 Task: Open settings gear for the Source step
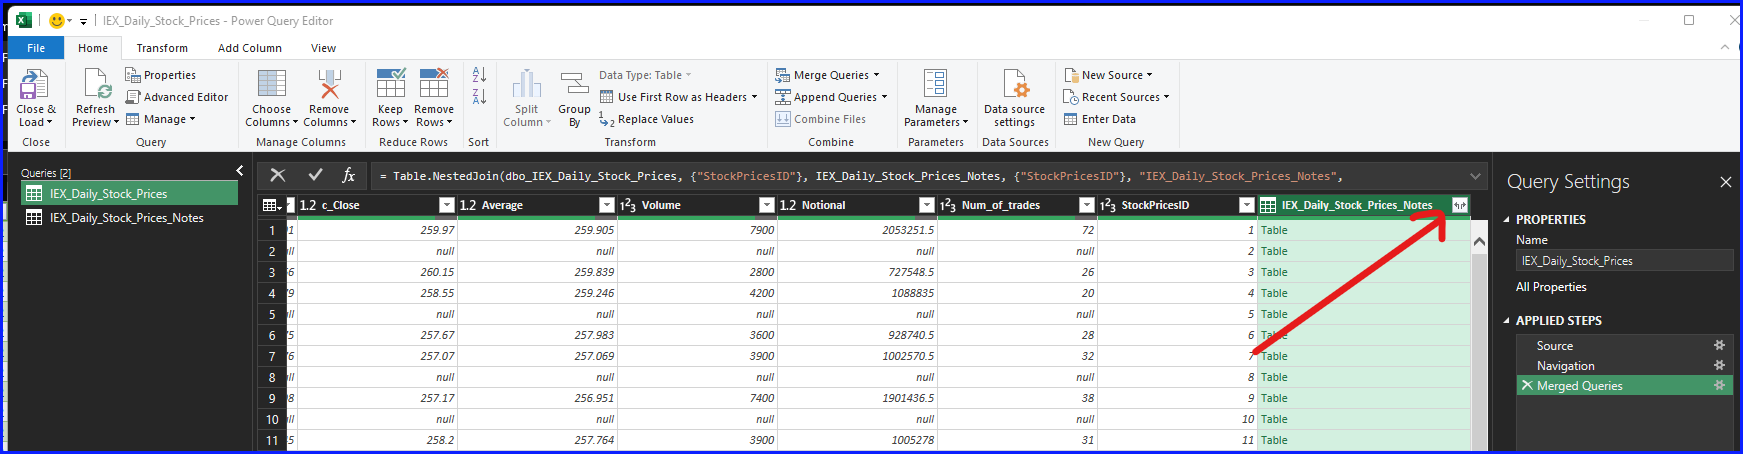pos(1720,345)
